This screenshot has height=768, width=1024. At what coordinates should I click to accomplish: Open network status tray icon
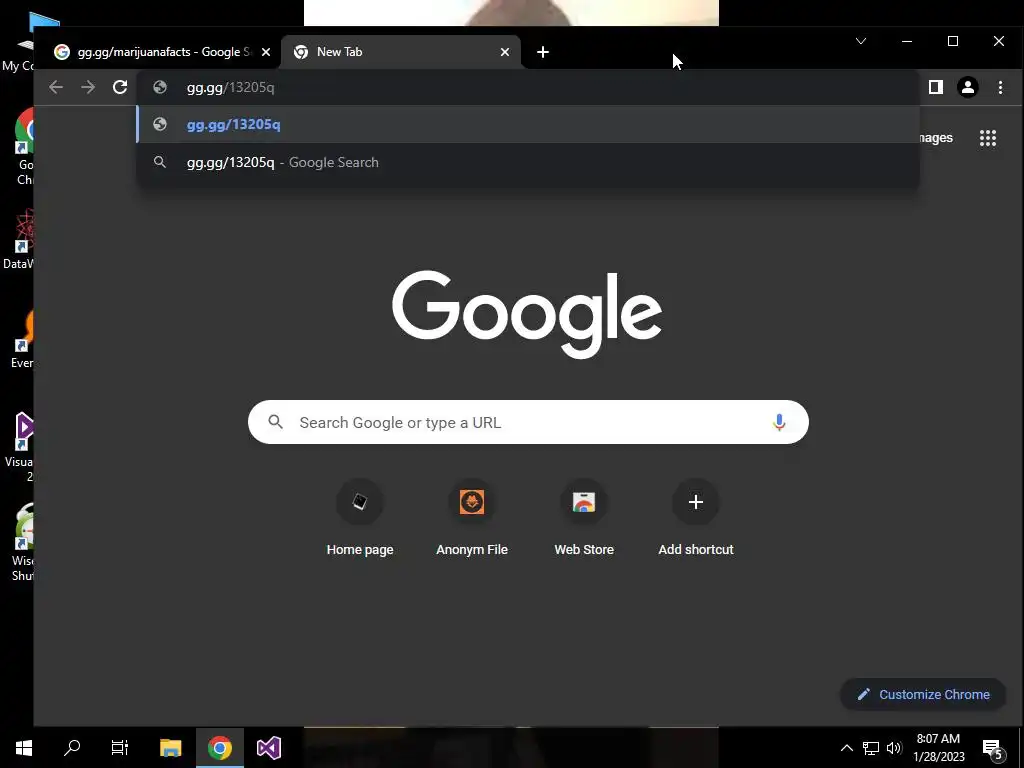[x=871, y=748]
